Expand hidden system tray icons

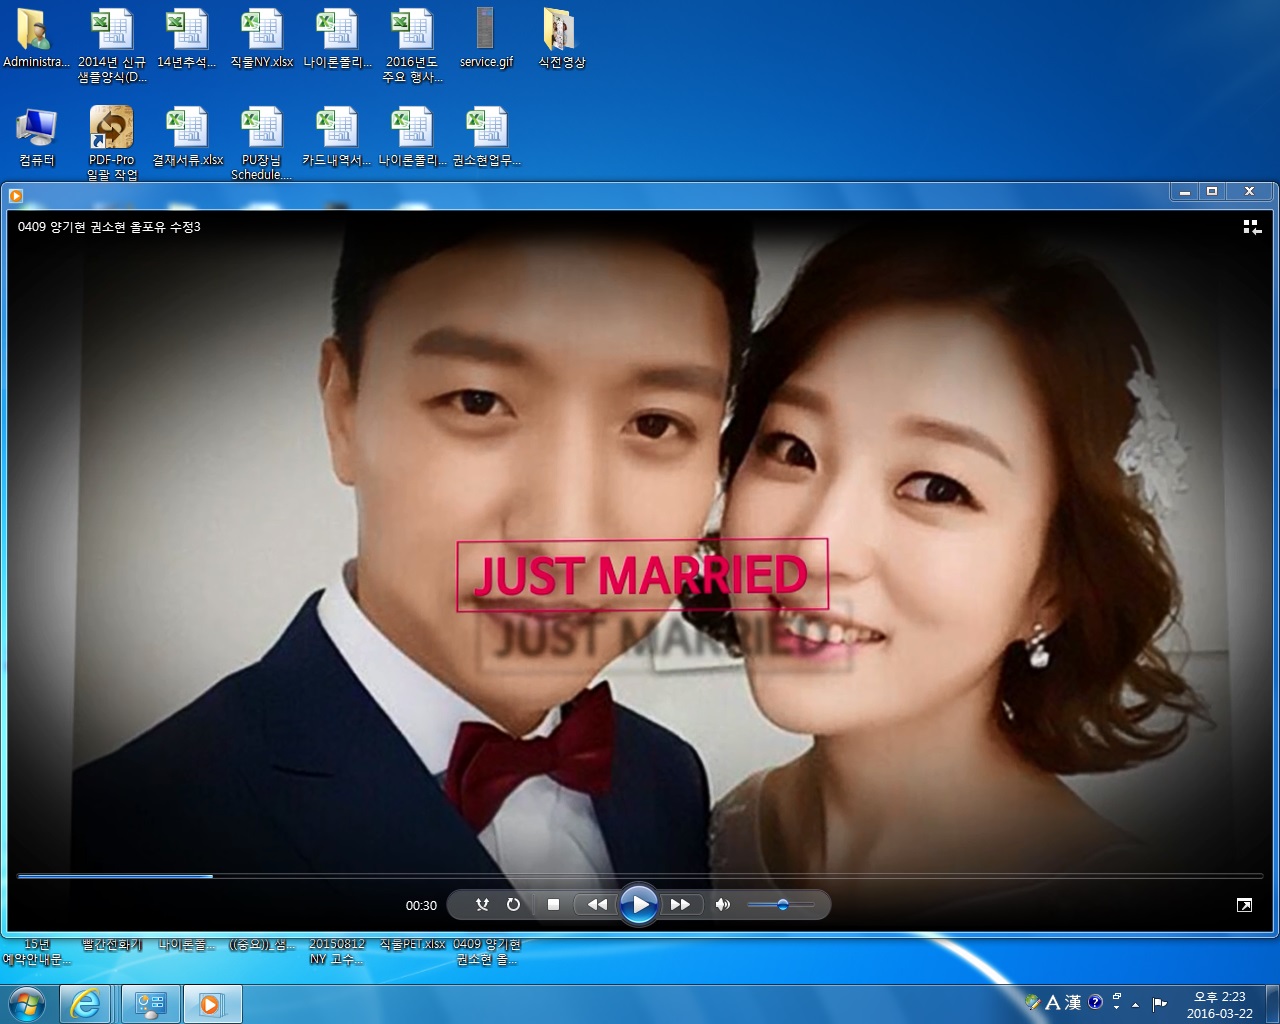[x=1136, y=1004]
